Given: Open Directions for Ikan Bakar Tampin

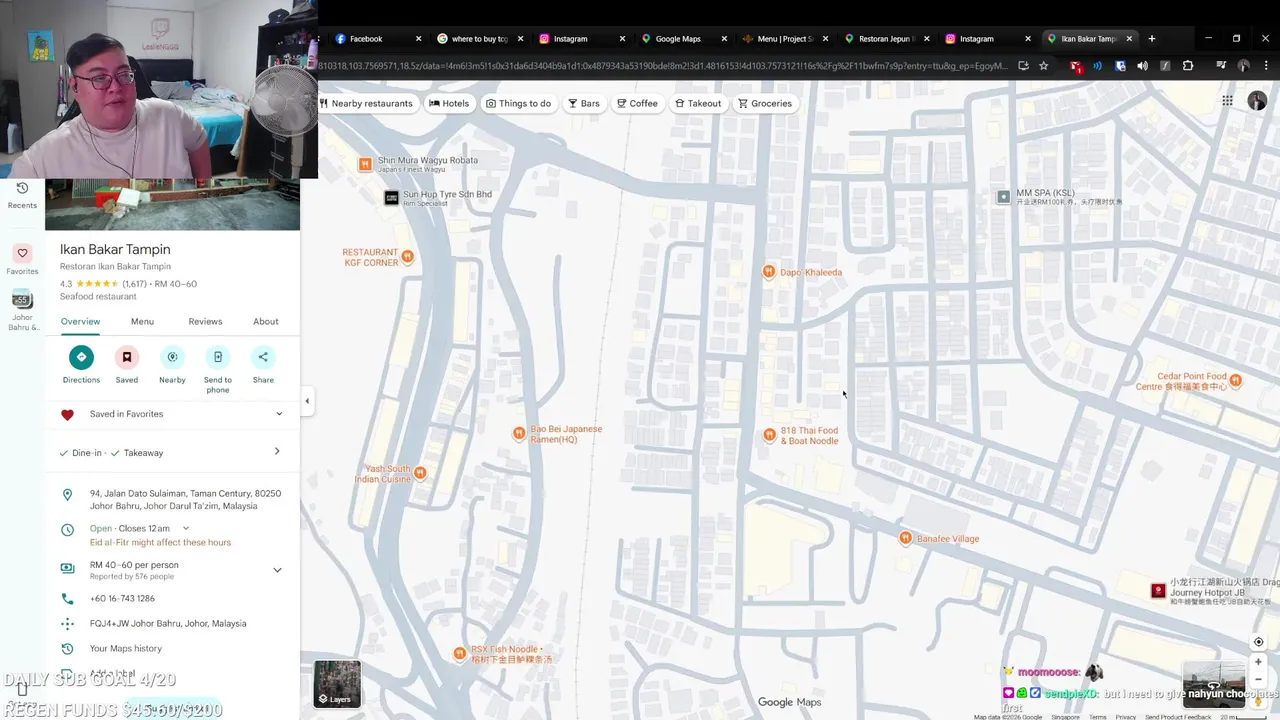Looking at the screenshot, I should (81, 357).
